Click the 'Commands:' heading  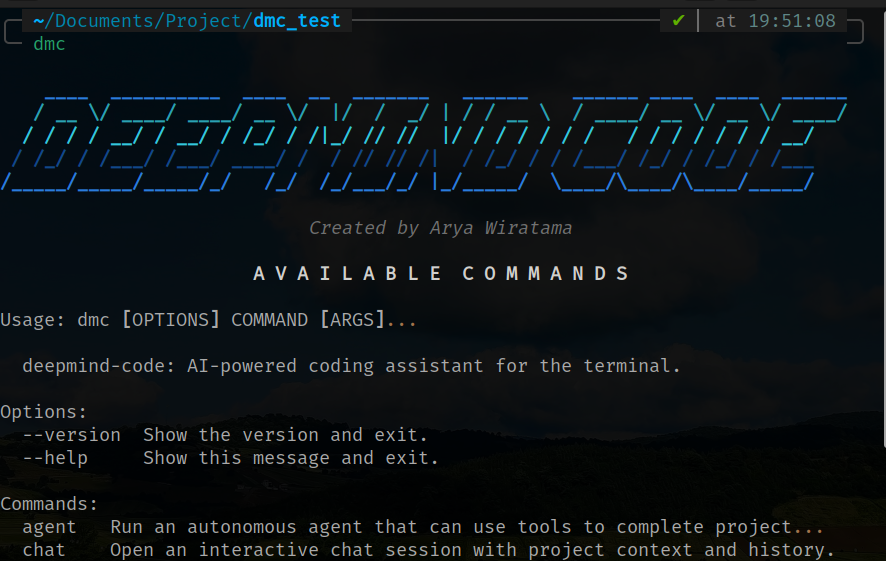[49, 504]
